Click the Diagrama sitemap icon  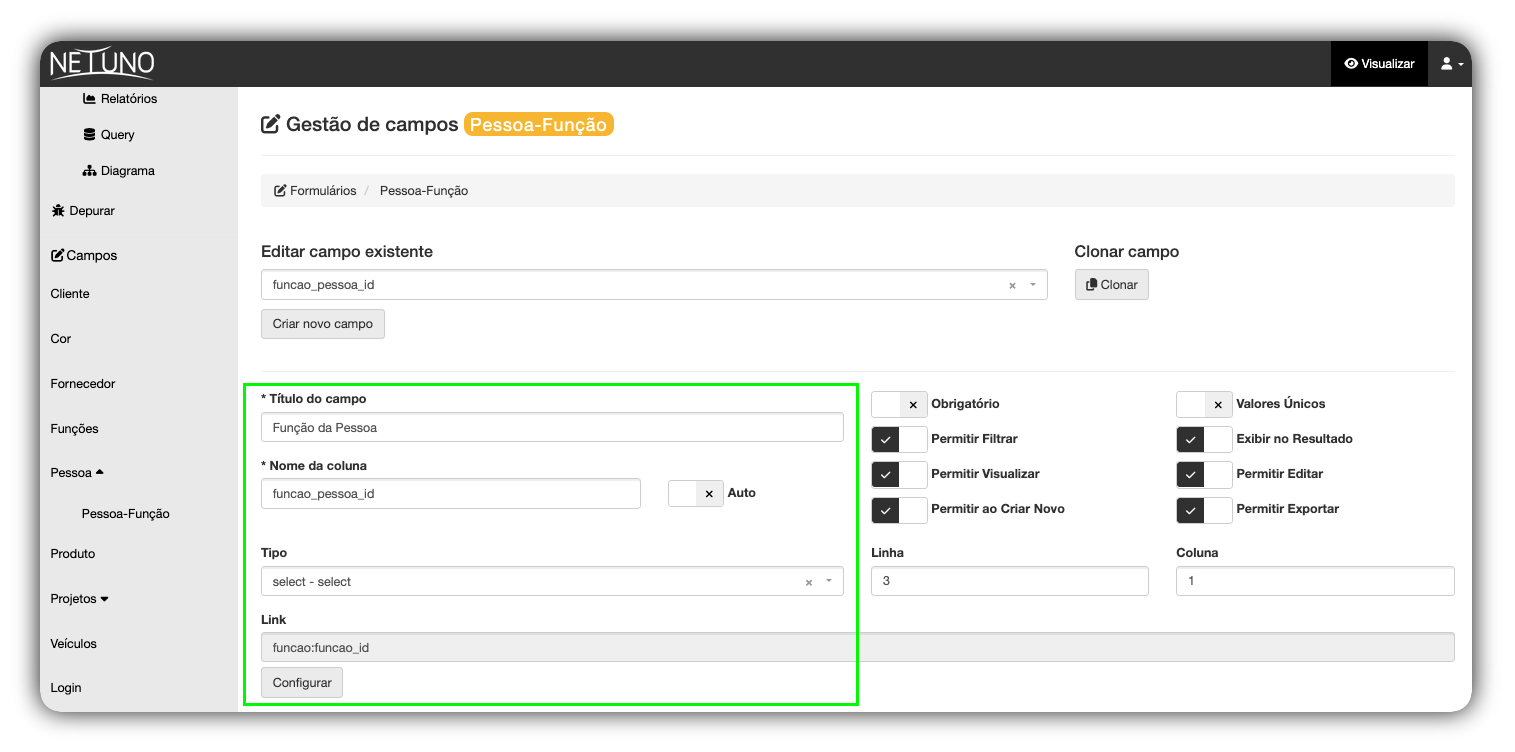coord(89,171)
